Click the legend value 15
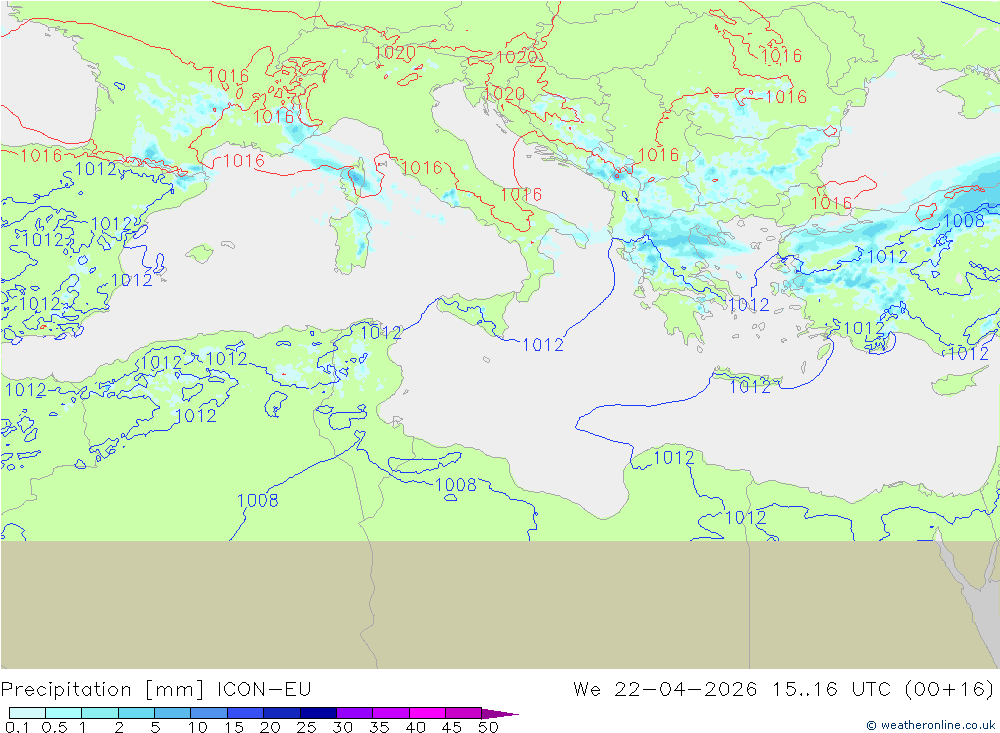 click(x=234, y=727)
